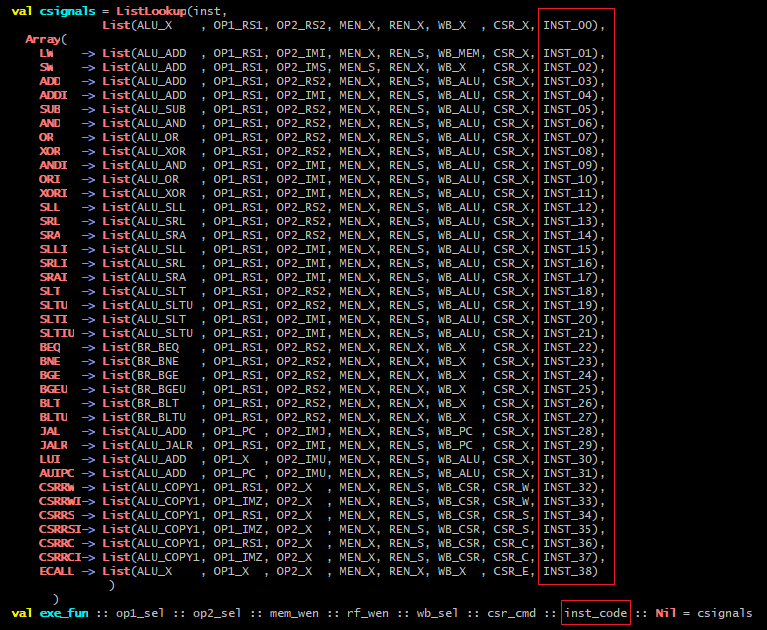Click inst_code in the last line
Image resolution: width=767 pixels, height=630 pixels.
[595, 613]
